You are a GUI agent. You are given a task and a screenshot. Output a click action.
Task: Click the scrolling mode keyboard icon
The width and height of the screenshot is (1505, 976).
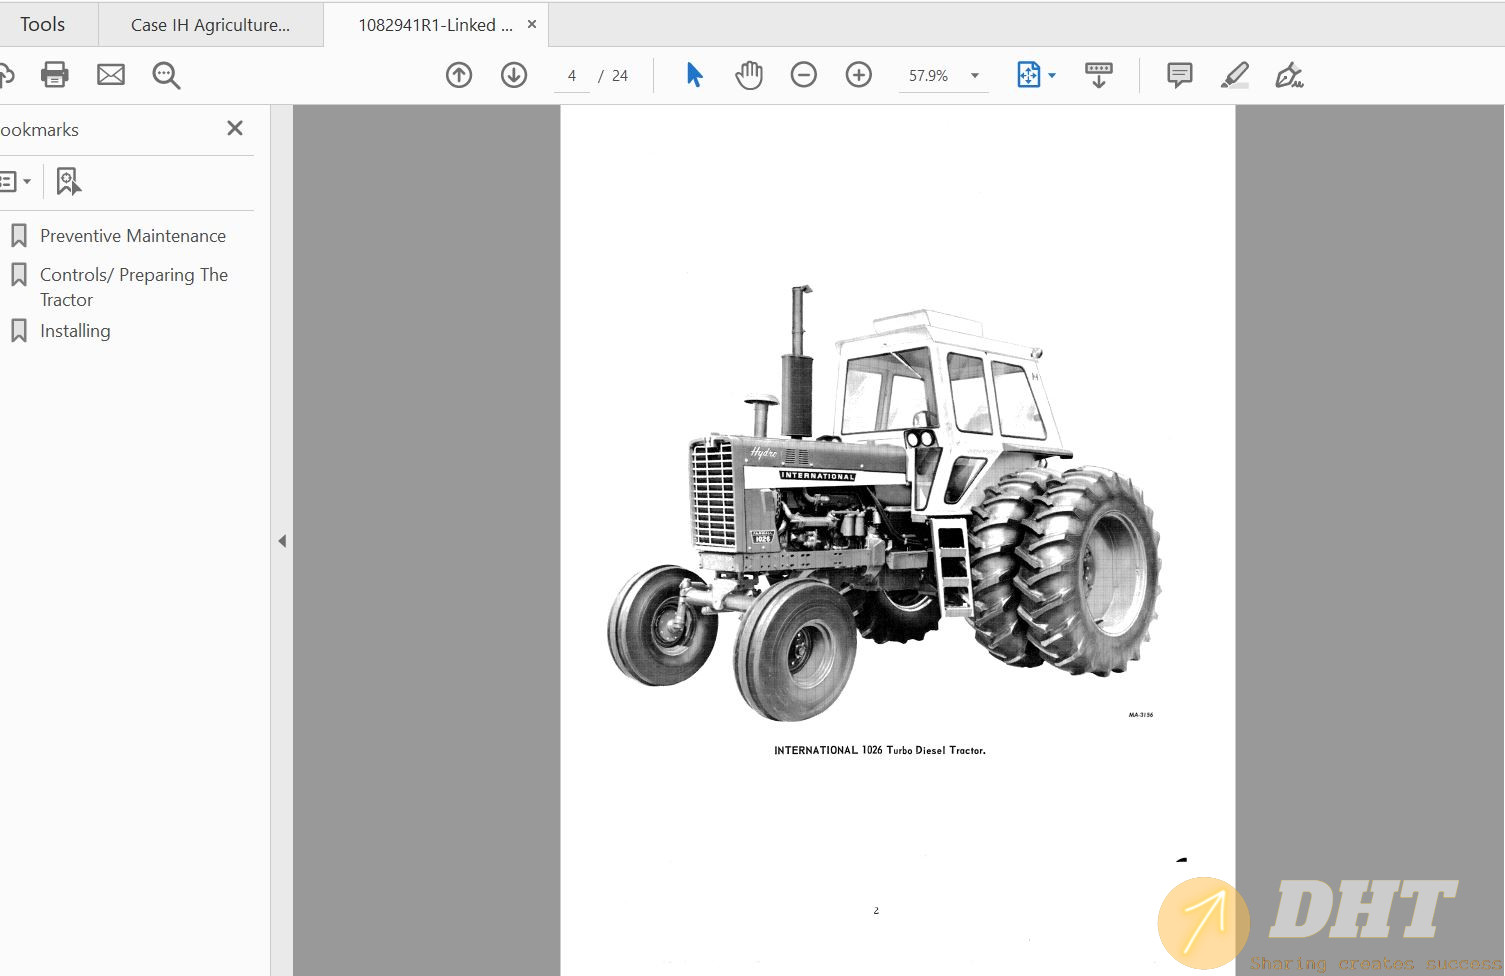pyautogui.click(x=1099, y=75)
